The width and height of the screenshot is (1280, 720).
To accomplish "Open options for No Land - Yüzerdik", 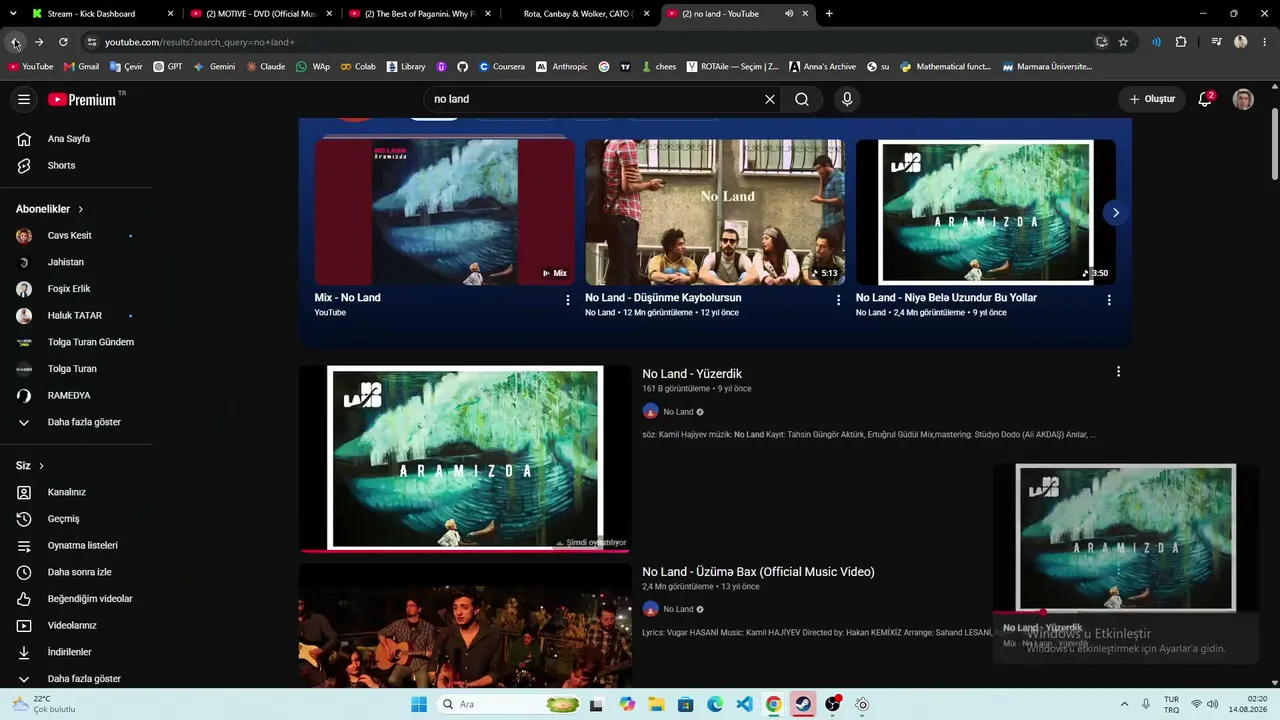I will pyautogui.click(x=1118, y=372).
